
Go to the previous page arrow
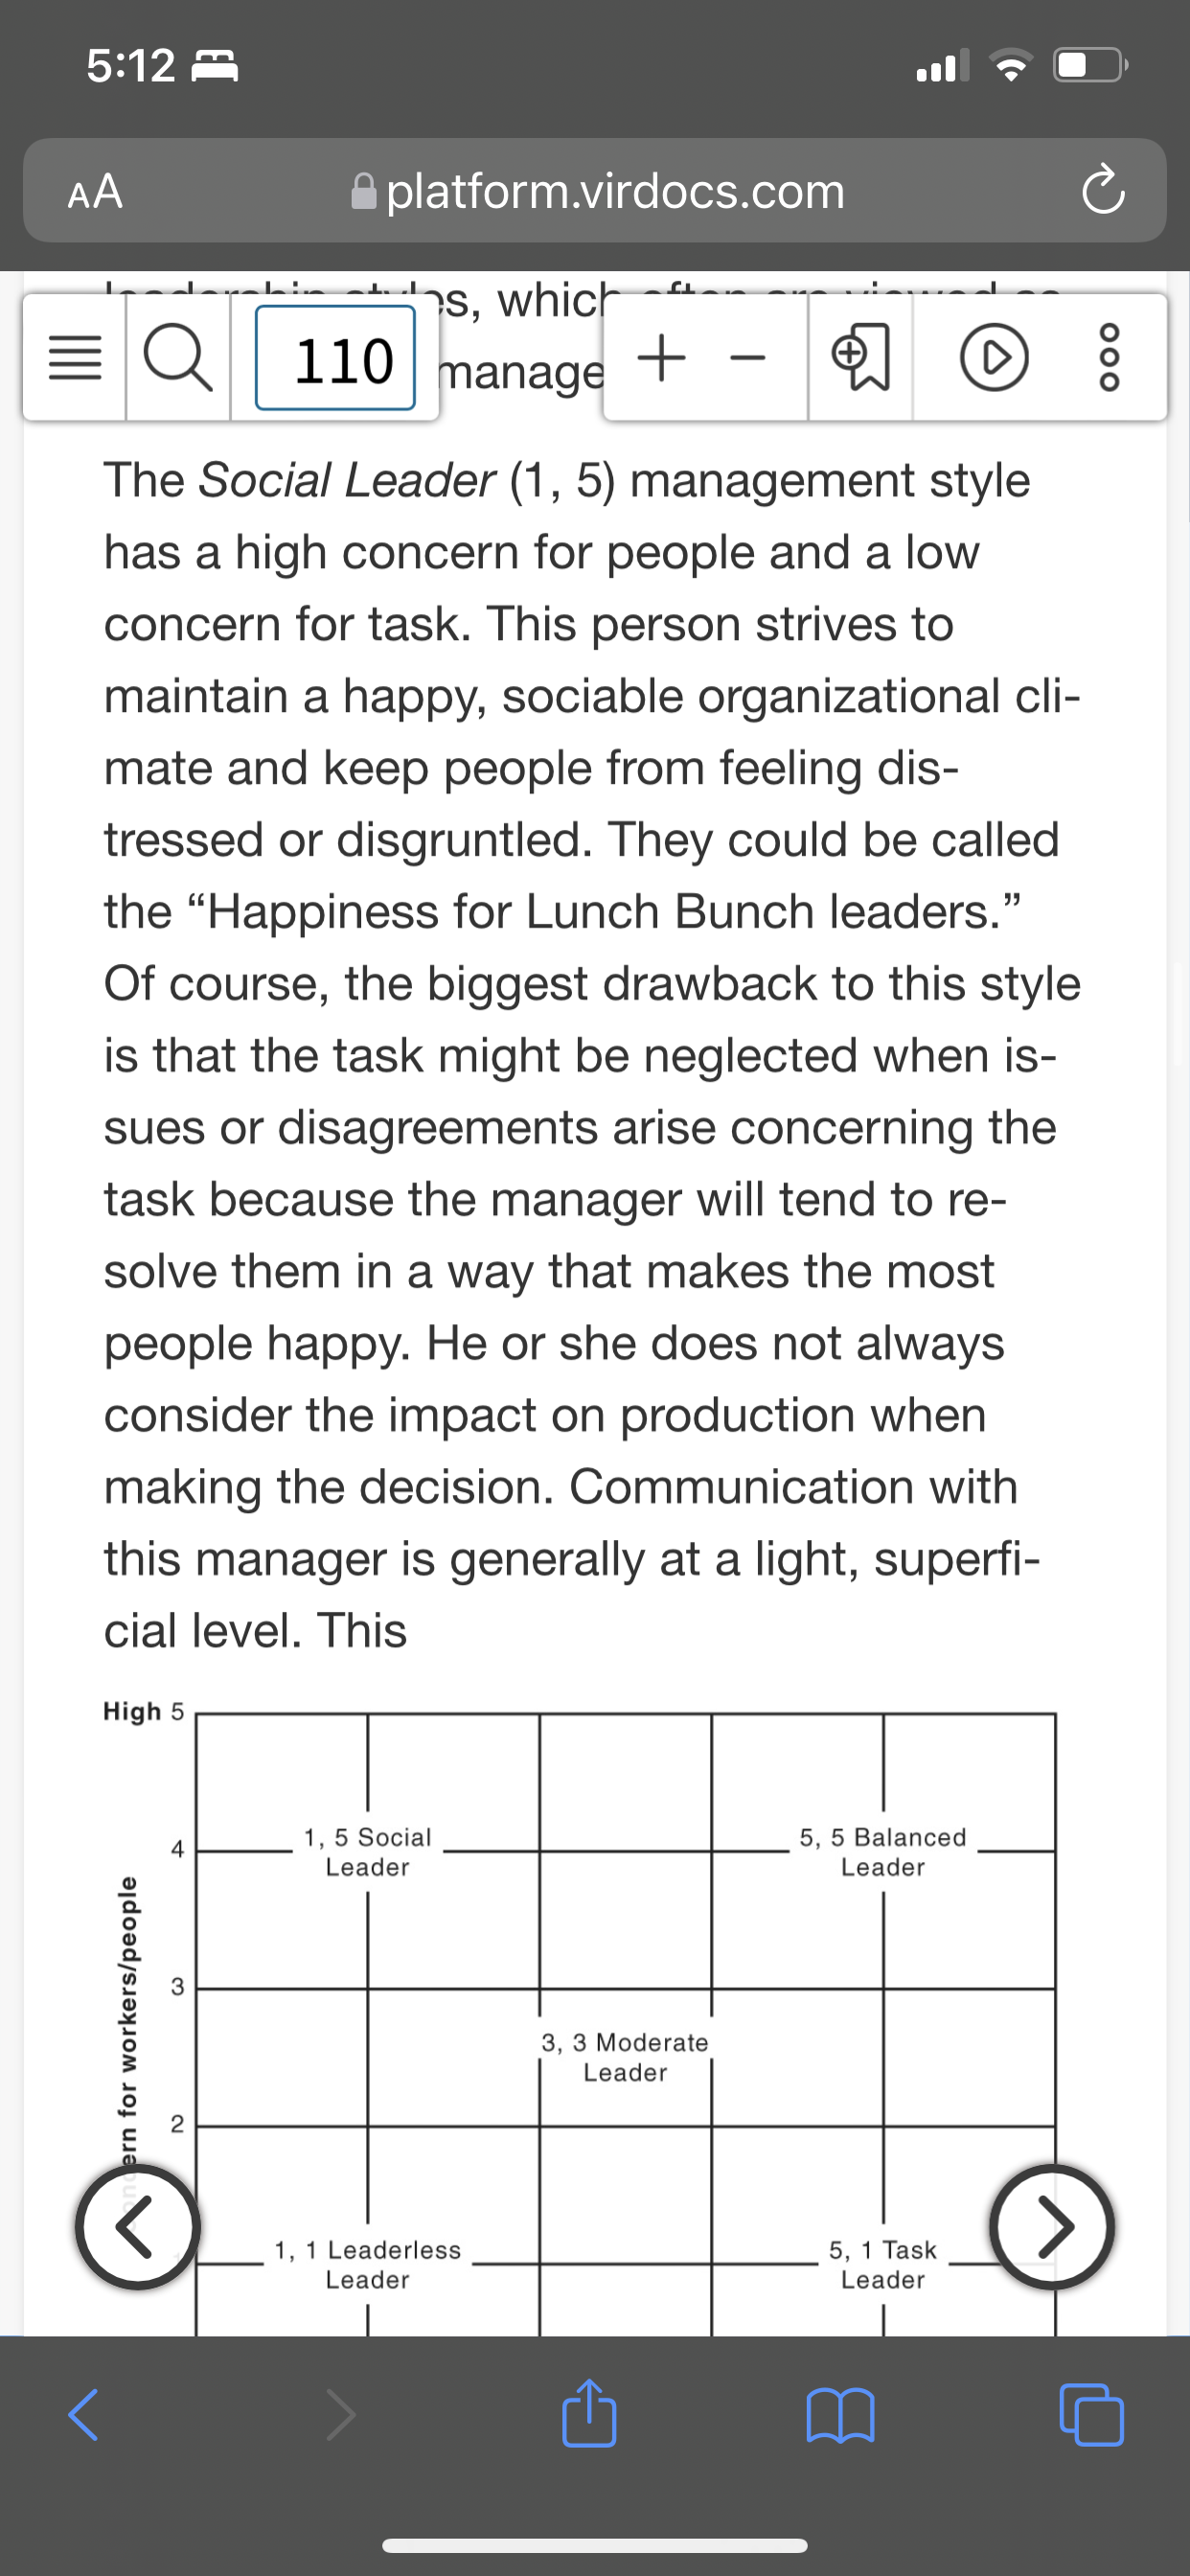[137, 2227]
